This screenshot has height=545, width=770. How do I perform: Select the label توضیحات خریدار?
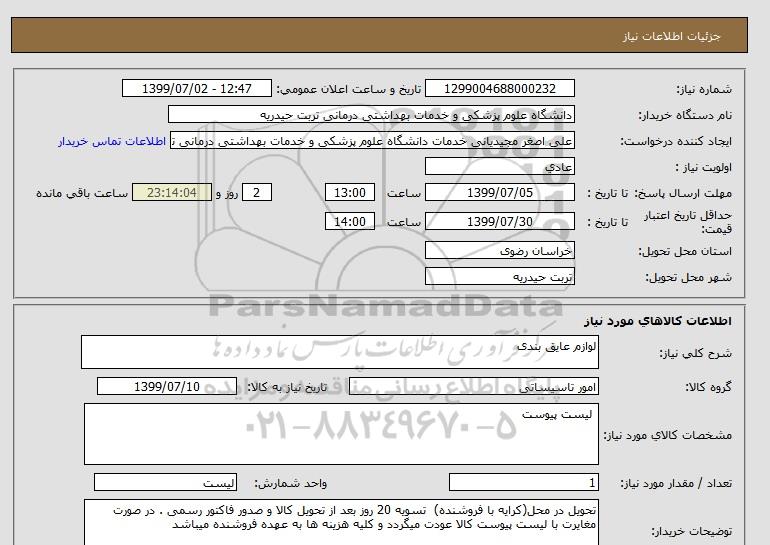point(691,532)
